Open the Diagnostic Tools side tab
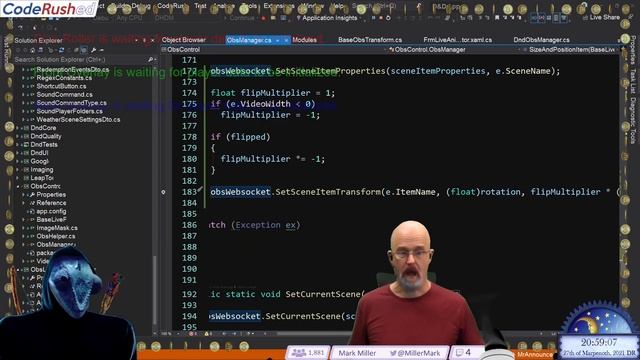This screenshot has height=360, width=640. pos(633,121)
